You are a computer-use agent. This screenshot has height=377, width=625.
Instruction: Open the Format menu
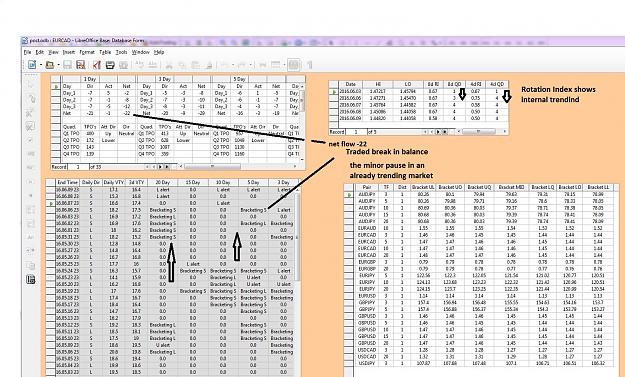[87, 52]
